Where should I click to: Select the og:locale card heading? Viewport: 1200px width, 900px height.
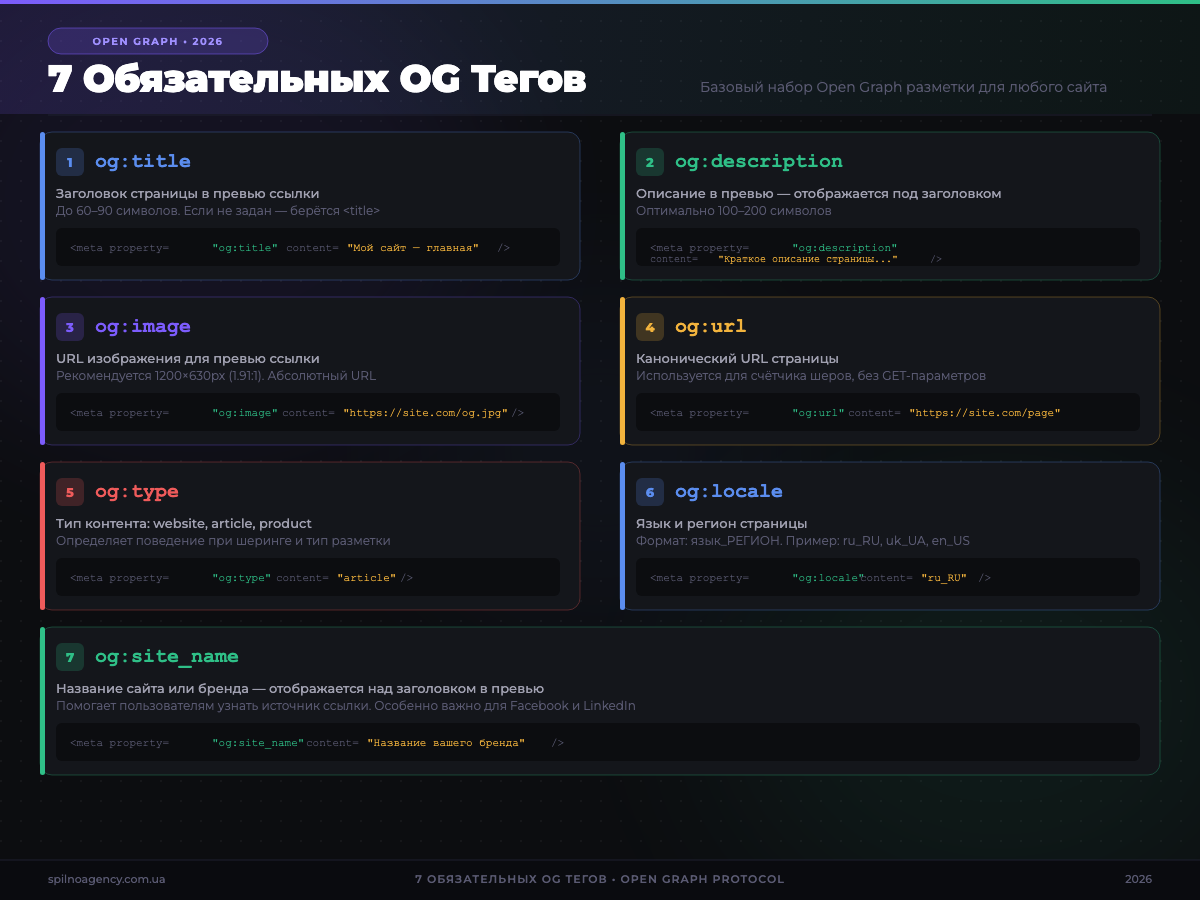729,491
